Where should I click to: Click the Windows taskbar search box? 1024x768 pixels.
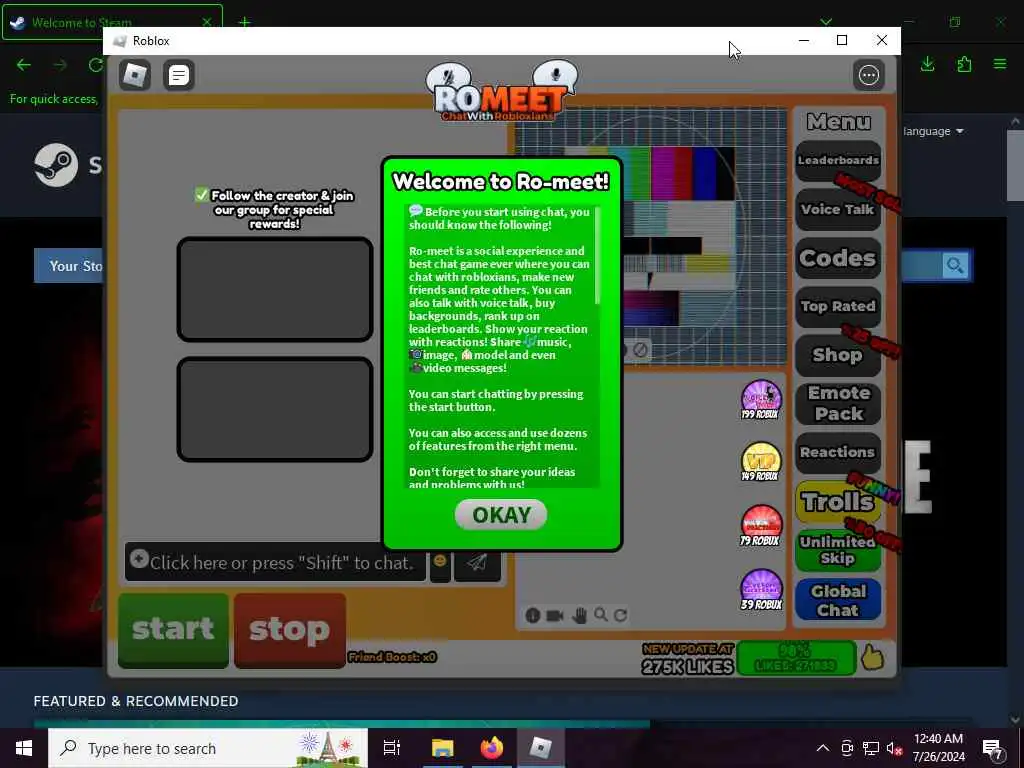pyautogui.click(x=208, y=748)
